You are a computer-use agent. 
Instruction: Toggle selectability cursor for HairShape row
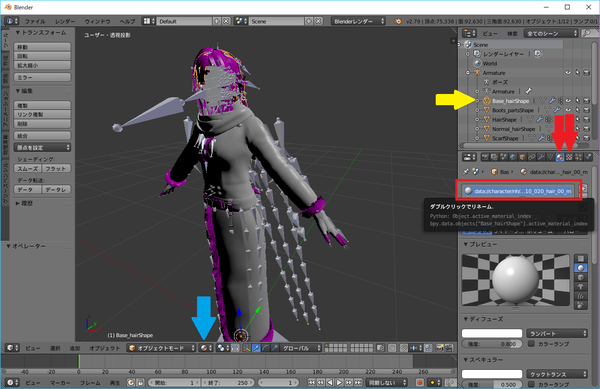(x=577, y=120)
